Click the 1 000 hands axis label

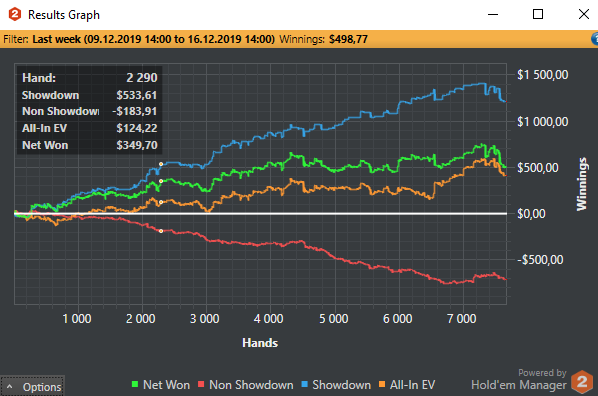click(x=77, y=319)
